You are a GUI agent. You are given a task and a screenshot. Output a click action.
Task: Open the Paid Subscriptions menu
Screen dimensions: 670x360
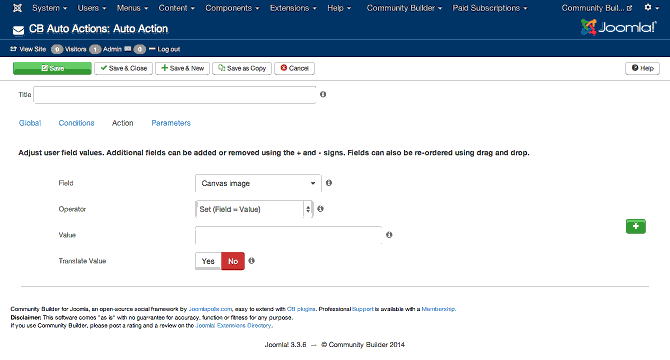490,8
